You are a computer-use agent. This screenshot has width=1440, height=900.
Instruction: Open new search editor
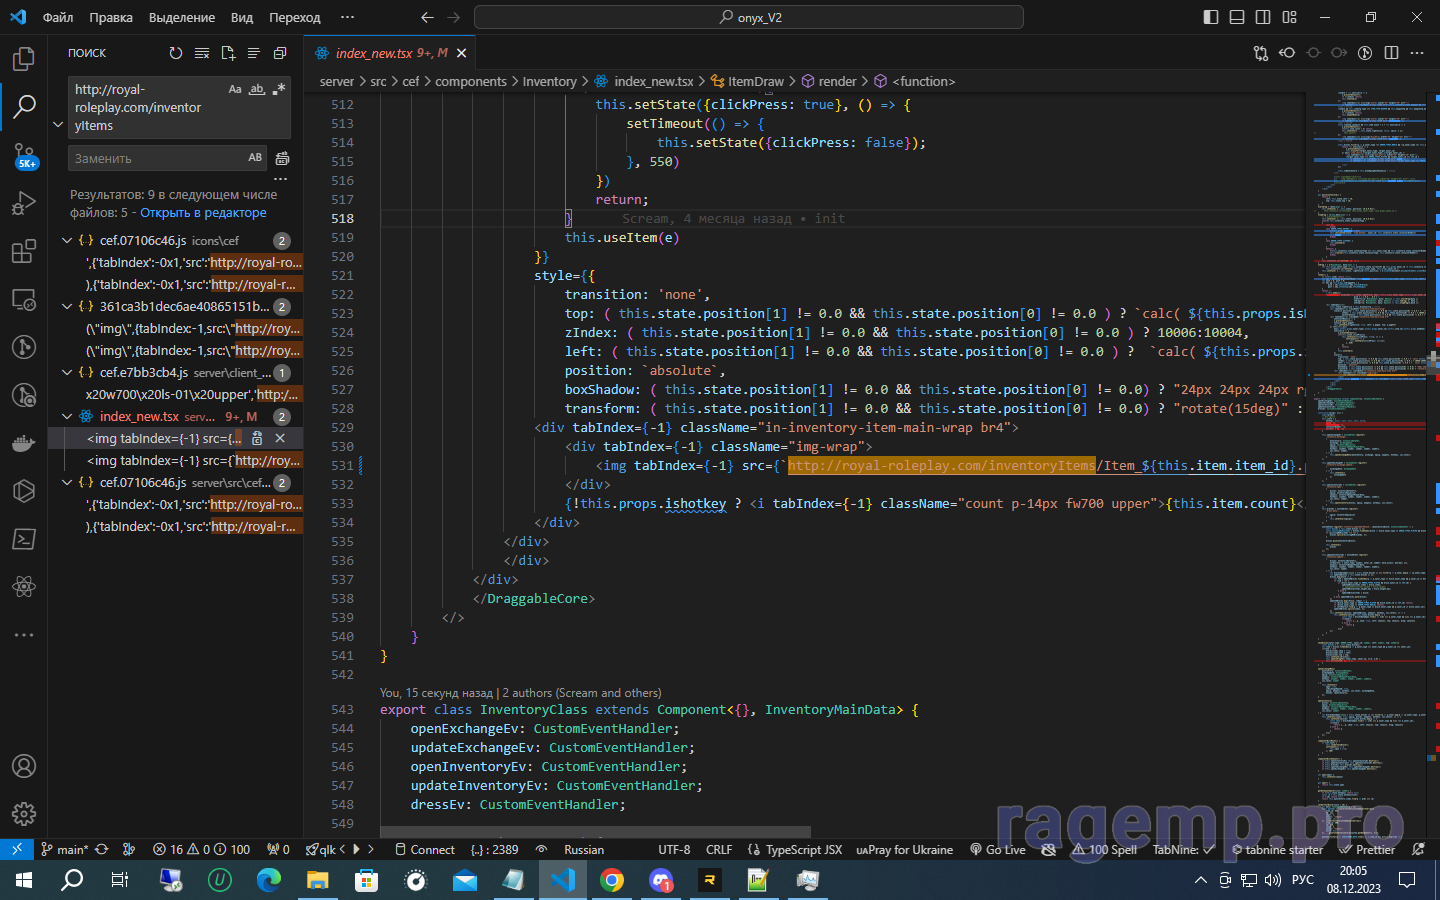228,53
